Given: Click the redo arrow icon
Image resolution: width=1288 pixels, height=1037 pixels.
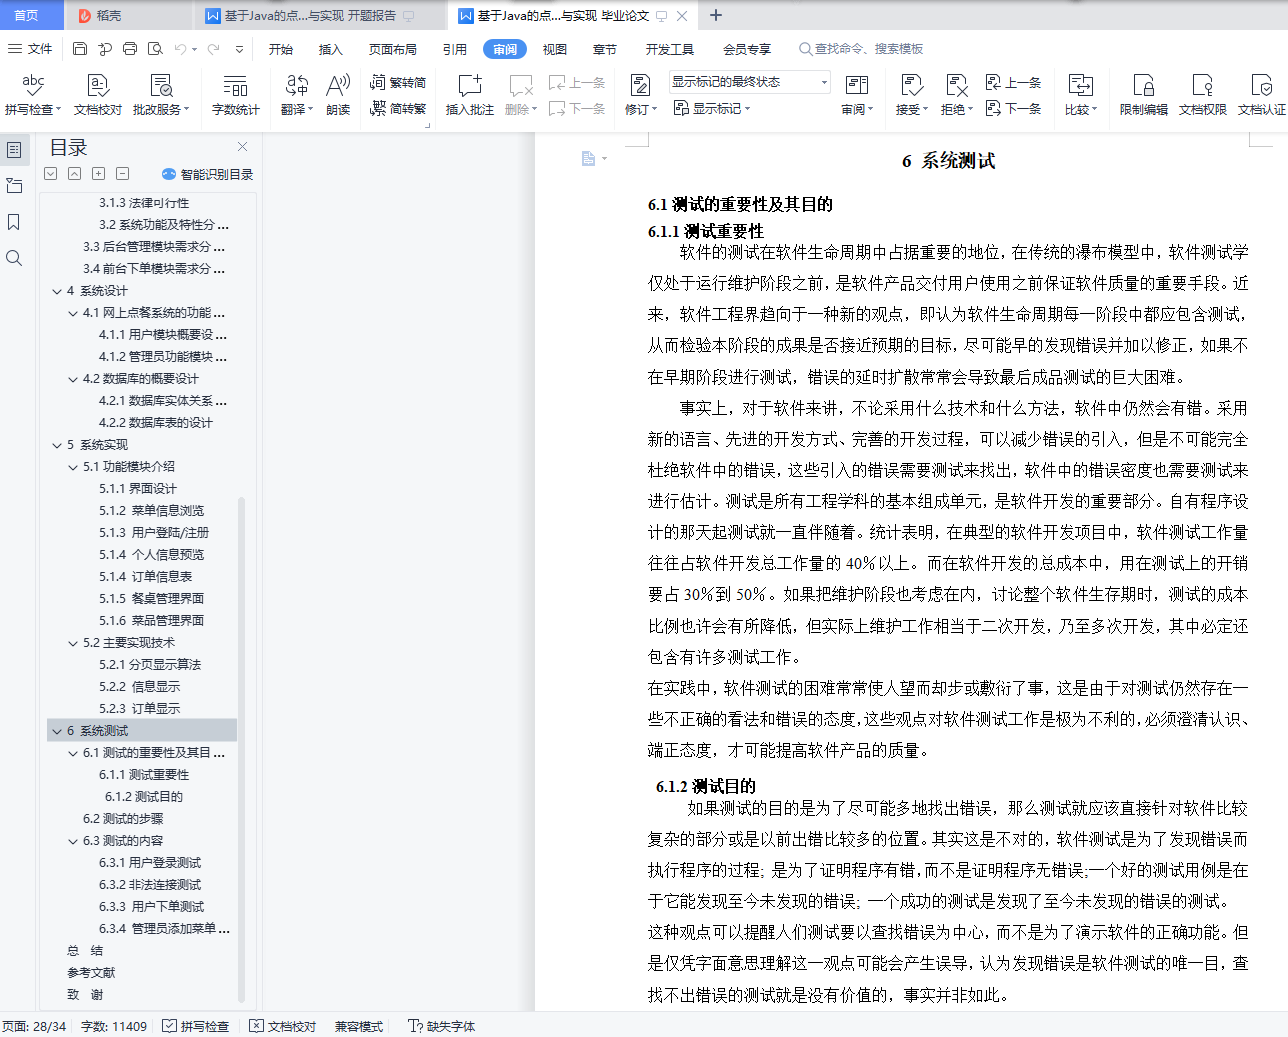Looking at the screenshot, I should [213, 49].
